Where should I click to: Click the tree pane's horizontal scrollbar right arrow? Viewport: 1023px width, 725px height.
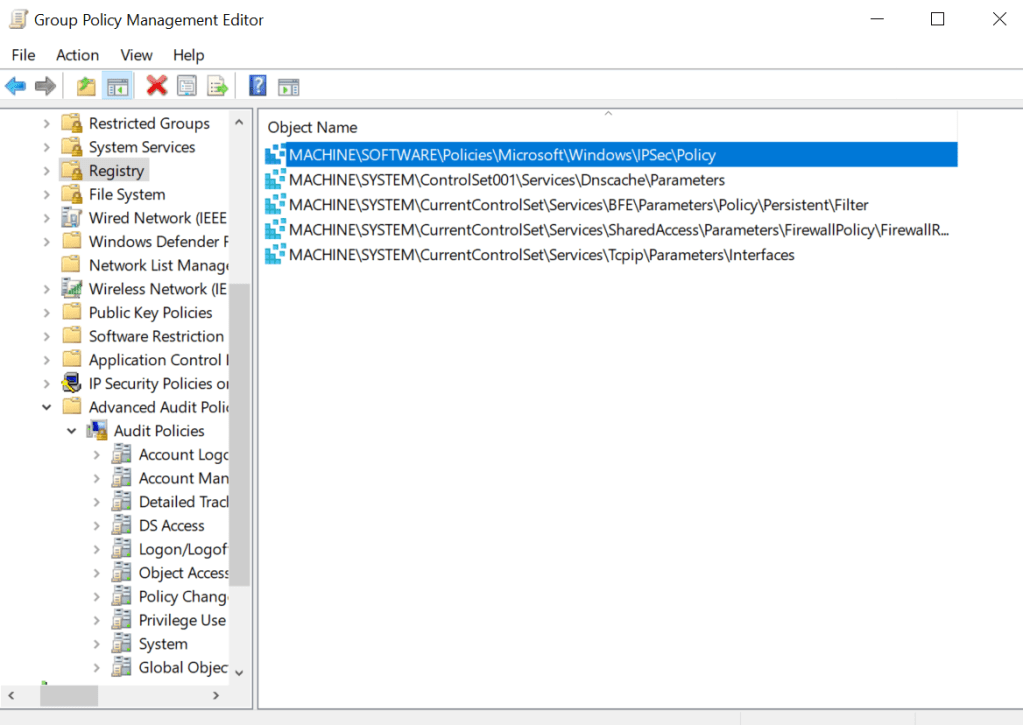(x=216, y=695)
